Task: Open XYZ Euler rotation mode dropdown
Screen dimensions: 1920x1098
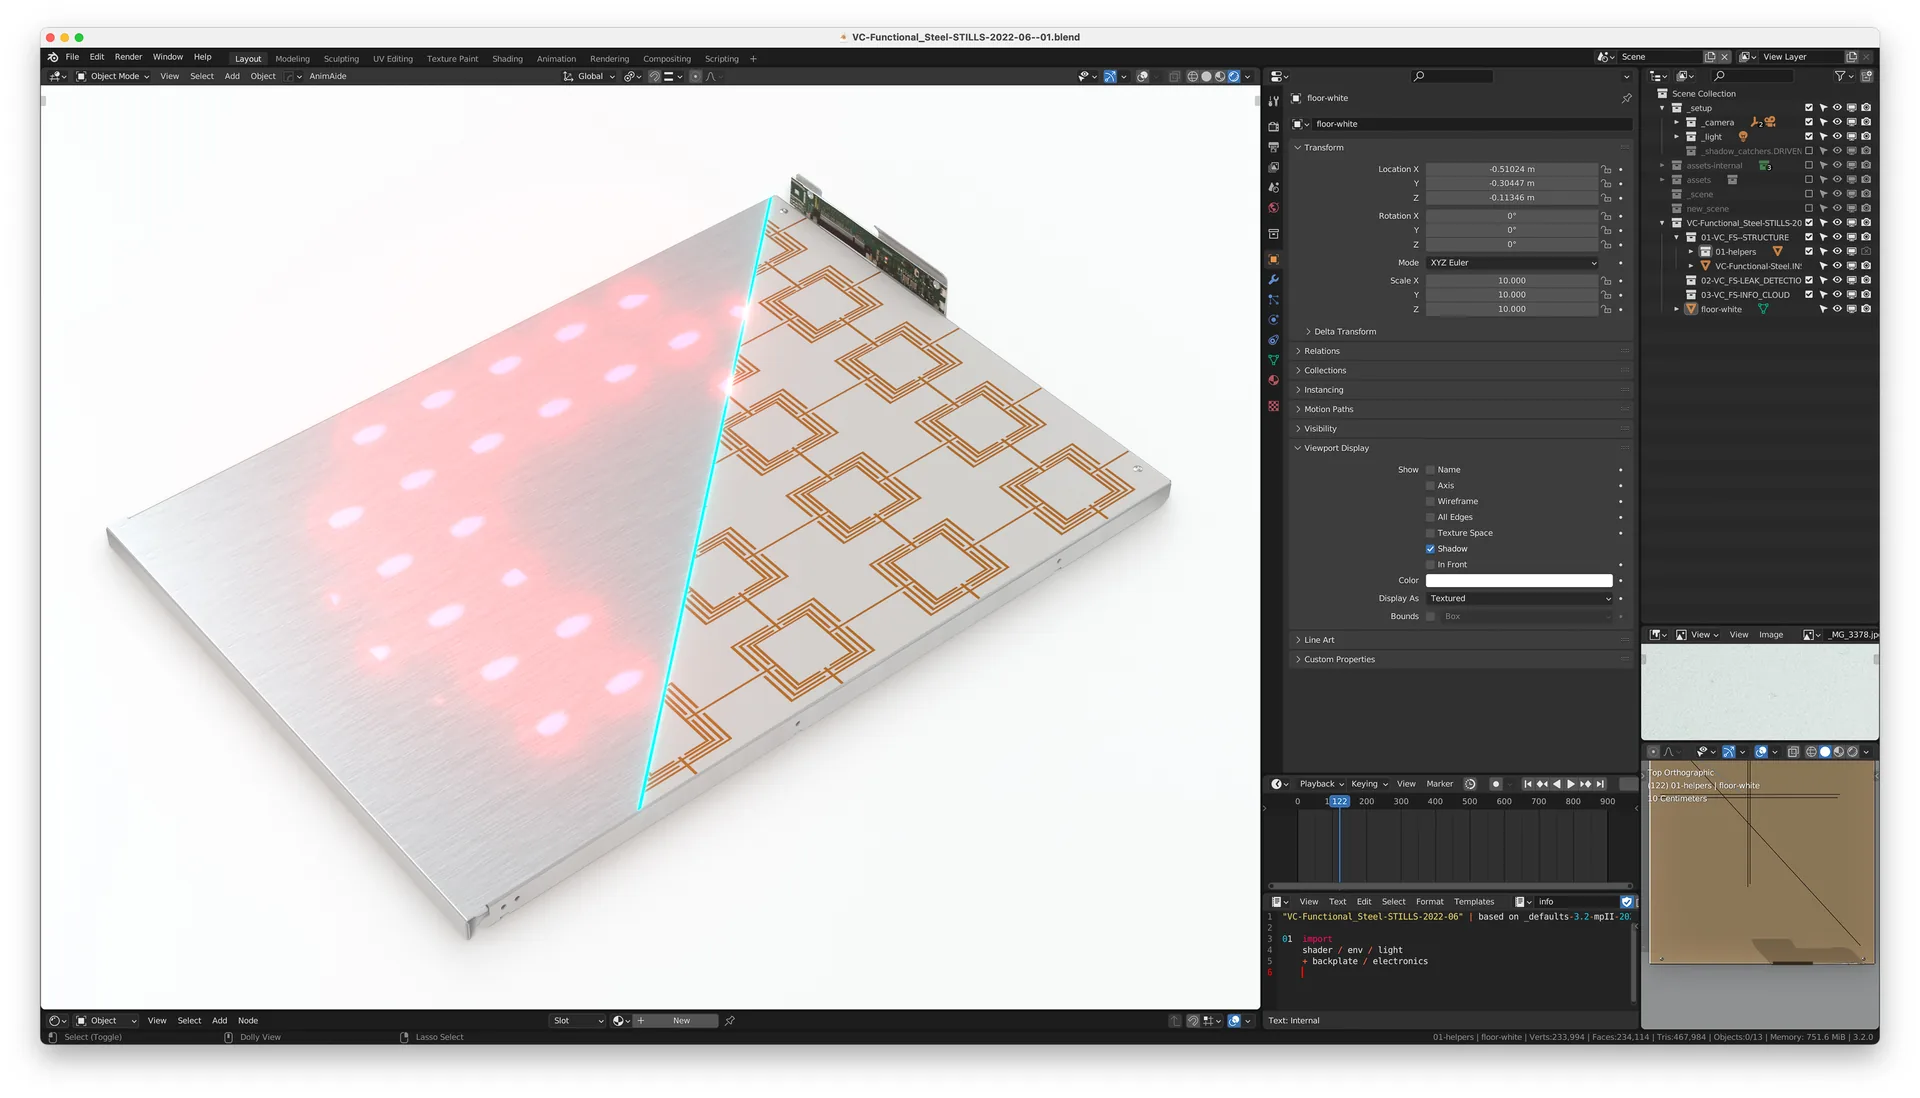Action: (x=1512, y=263)
